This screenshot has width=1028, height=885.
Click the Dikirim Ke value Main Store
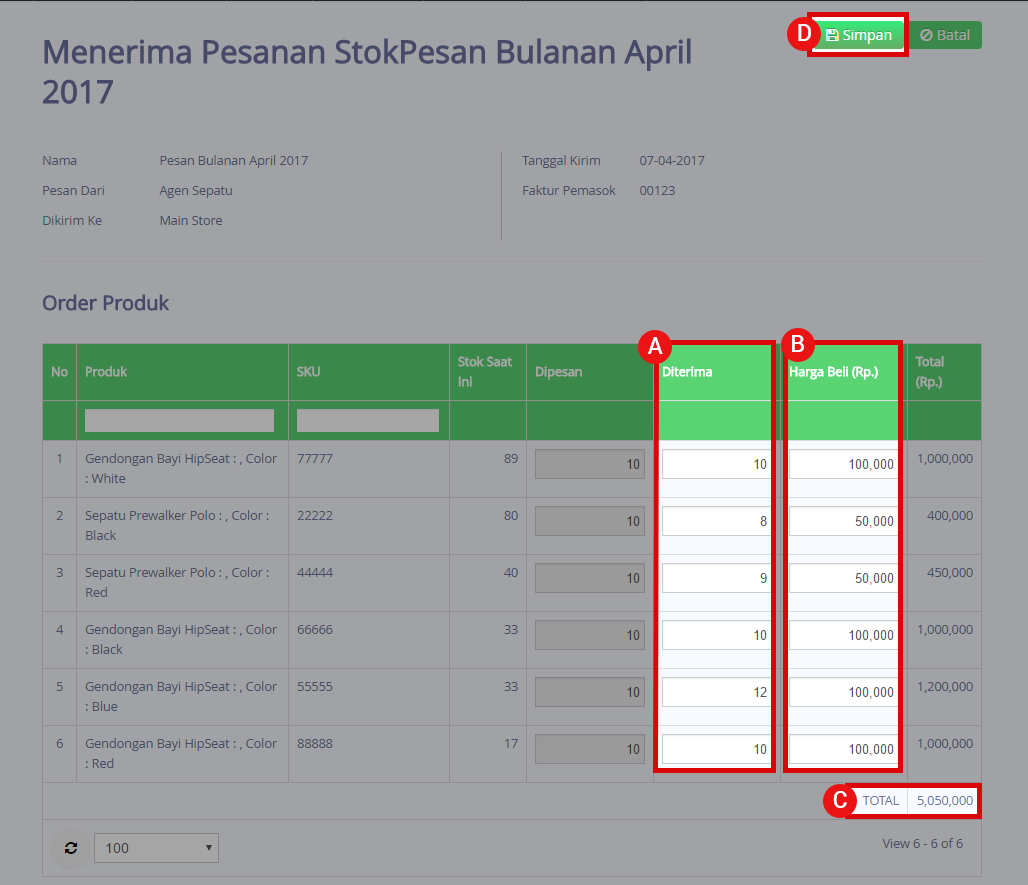point(191,220)
